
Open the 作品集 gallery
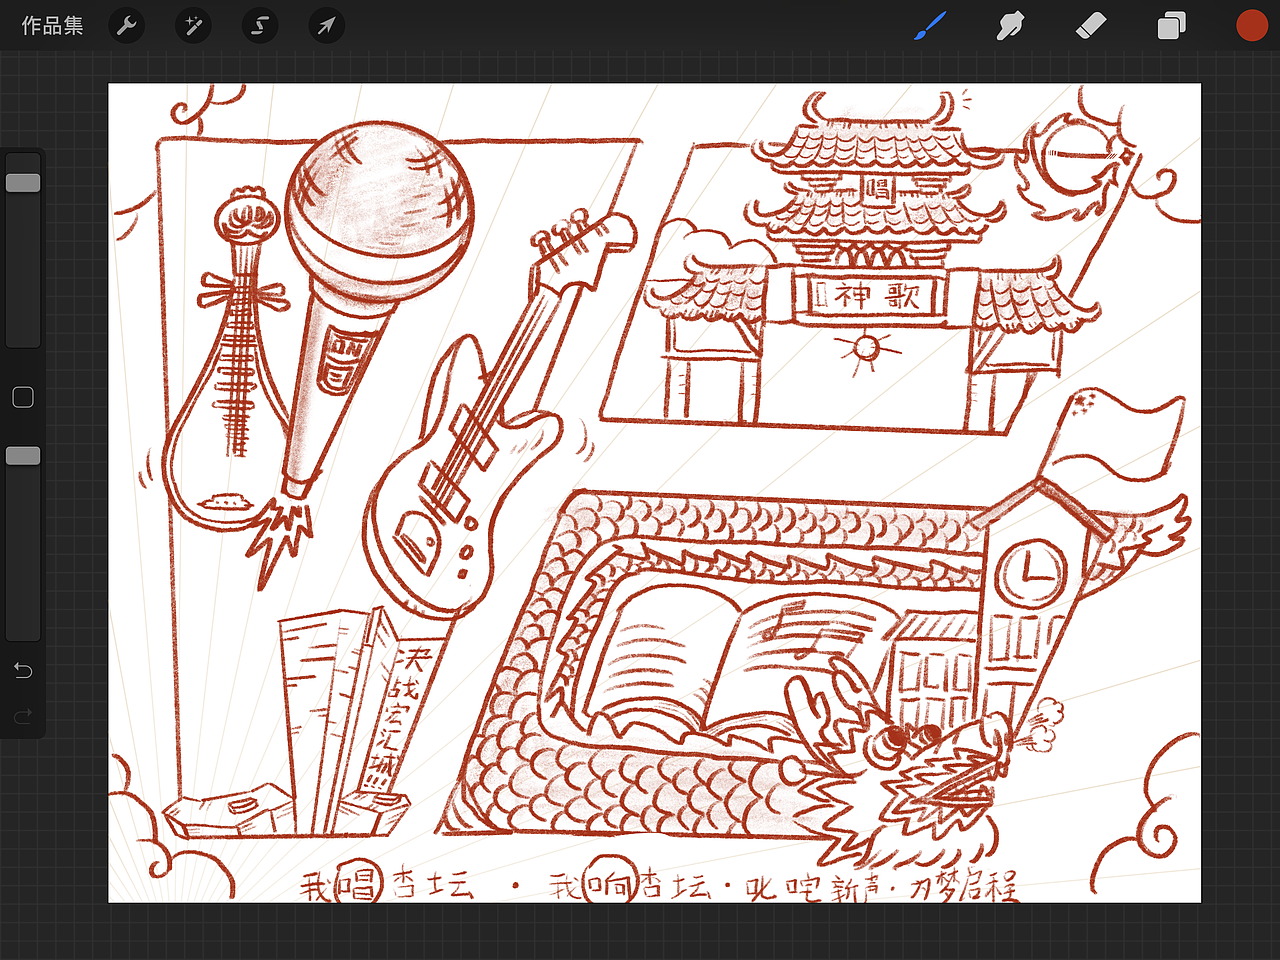click(52, 26)
